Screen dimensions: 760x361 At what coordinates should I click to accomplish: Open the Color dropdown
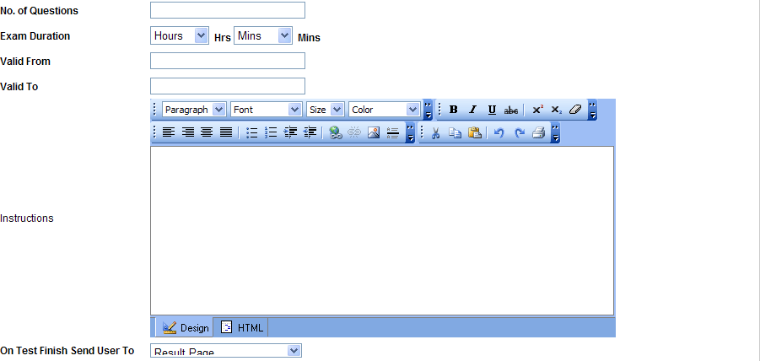coord(384,110)
